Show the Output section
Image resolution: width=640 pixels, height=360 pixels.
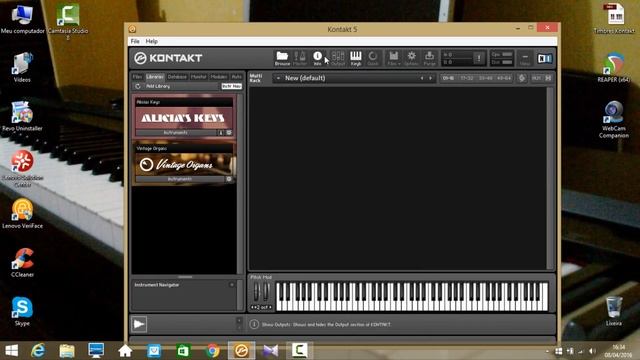pos(338,58)
